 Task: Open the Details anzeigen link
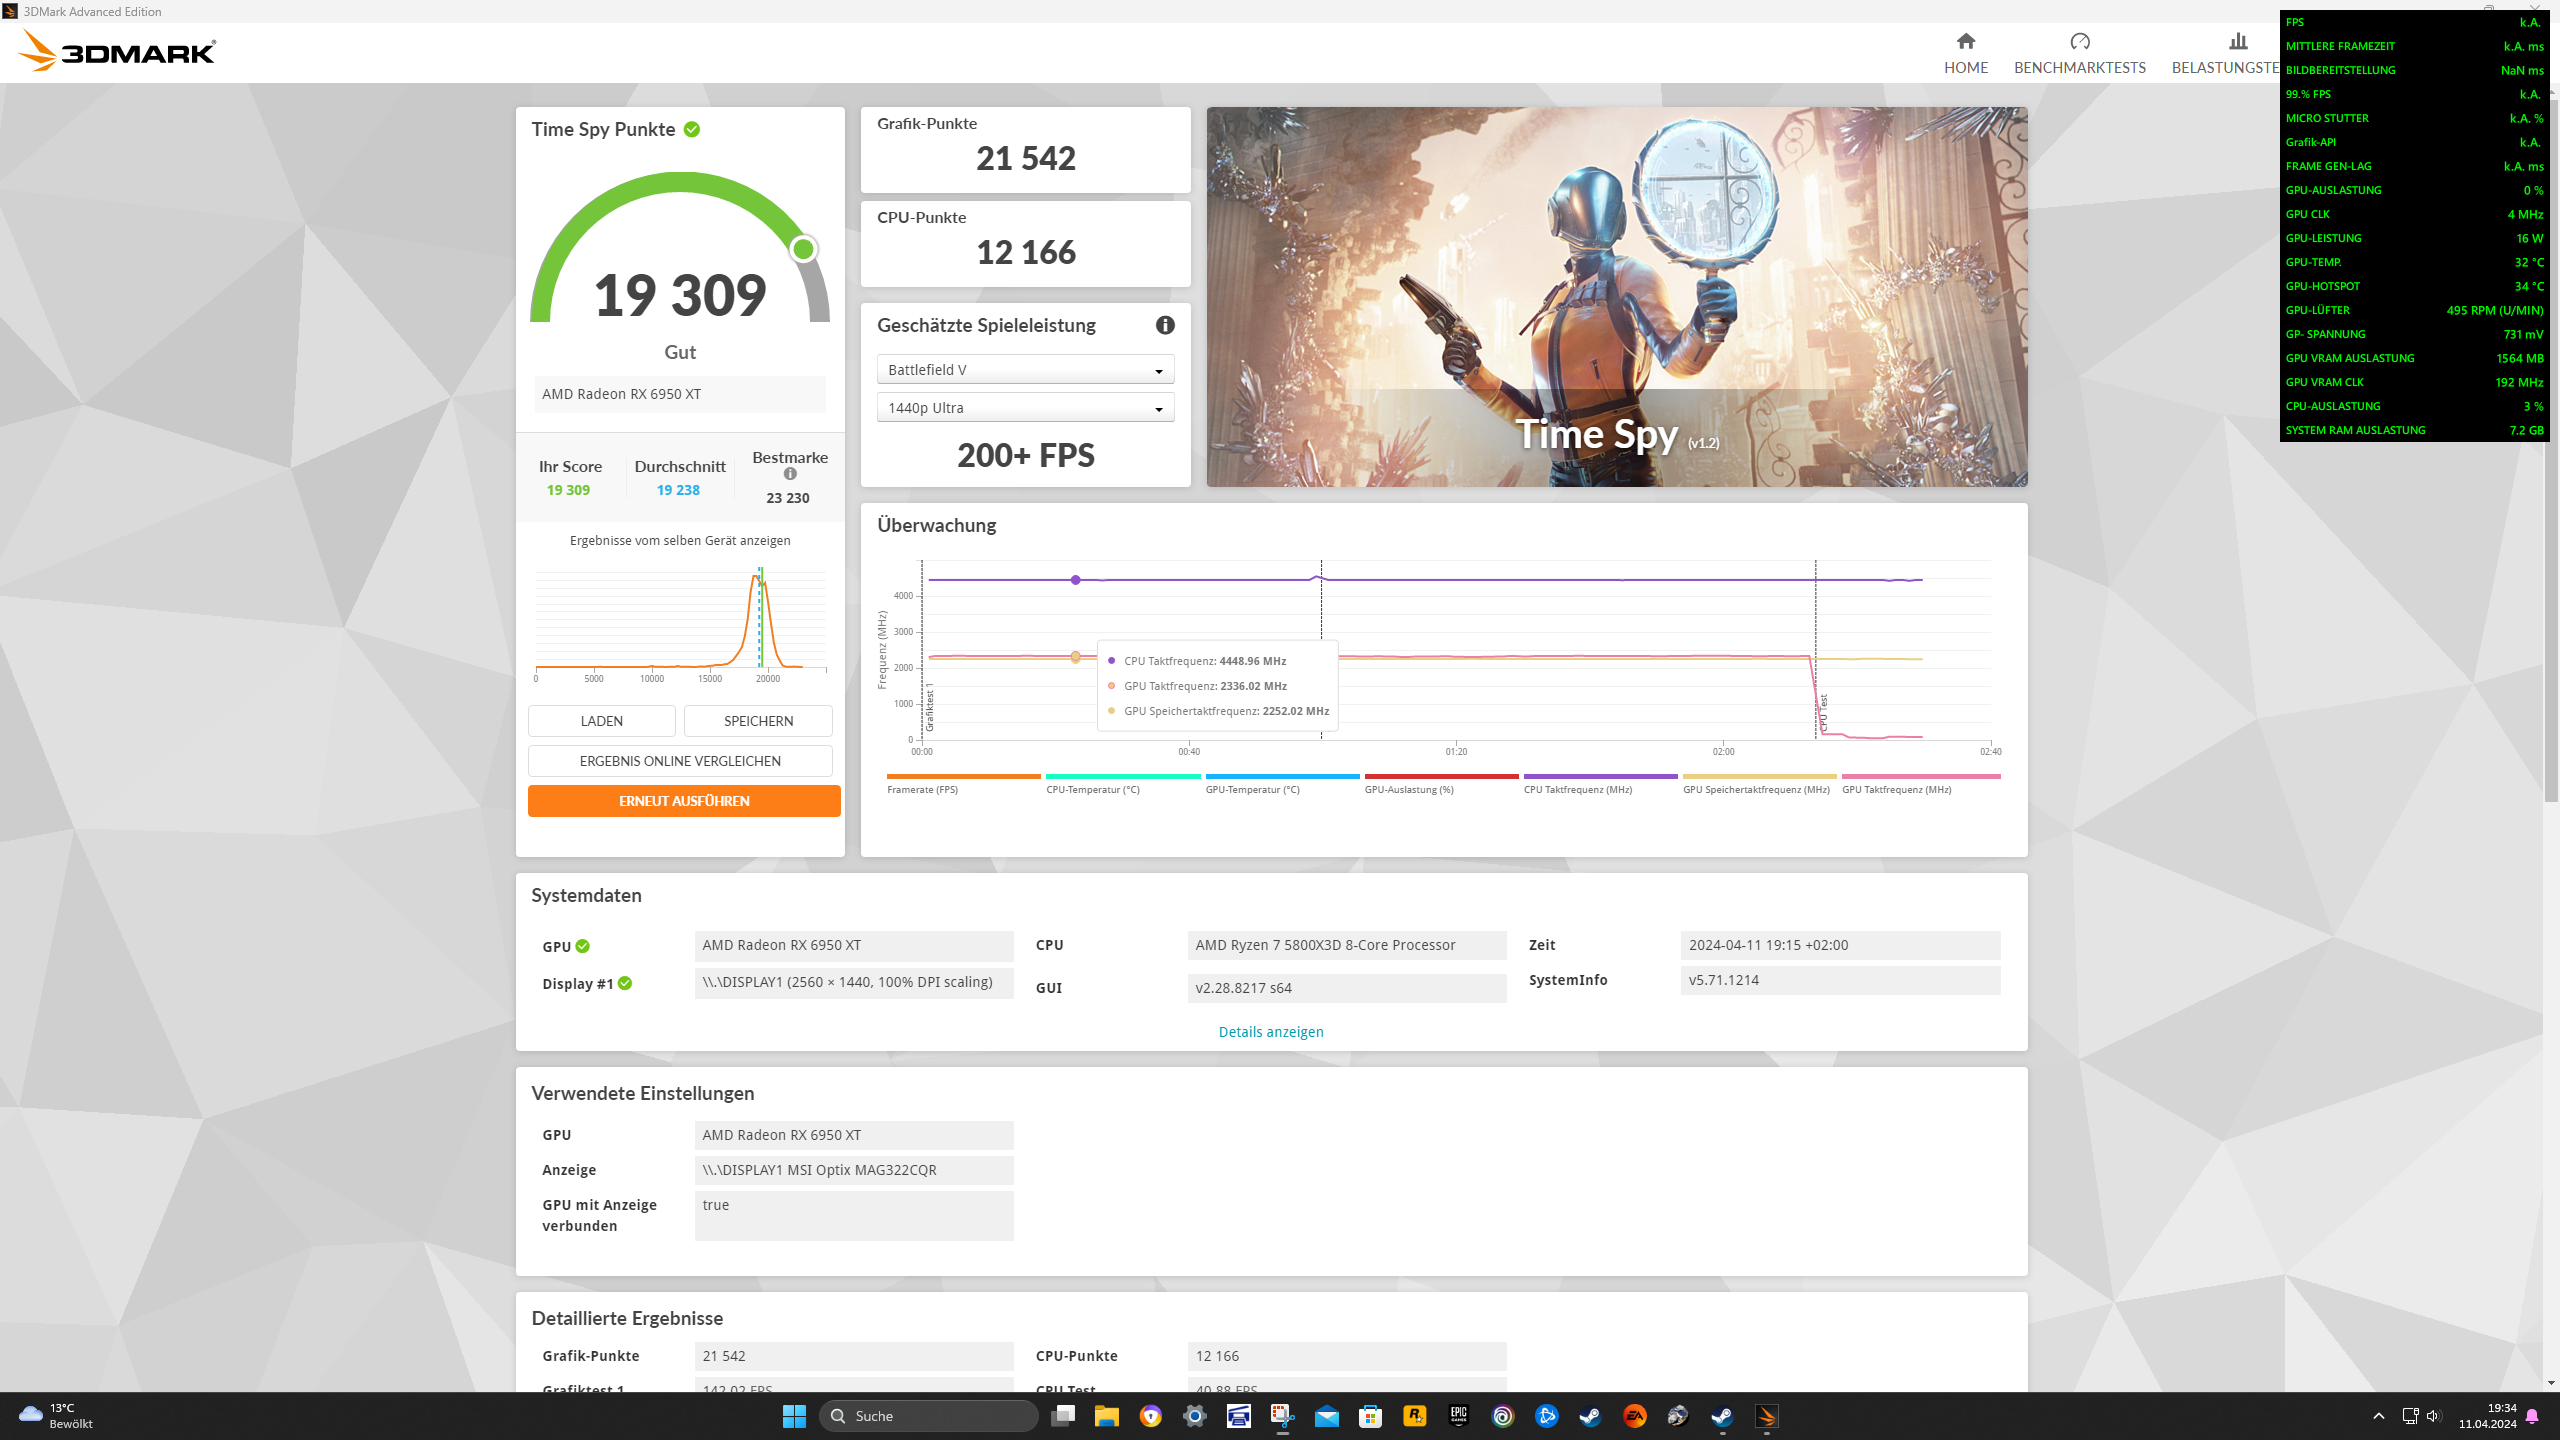click(x=1270, y=1032)
